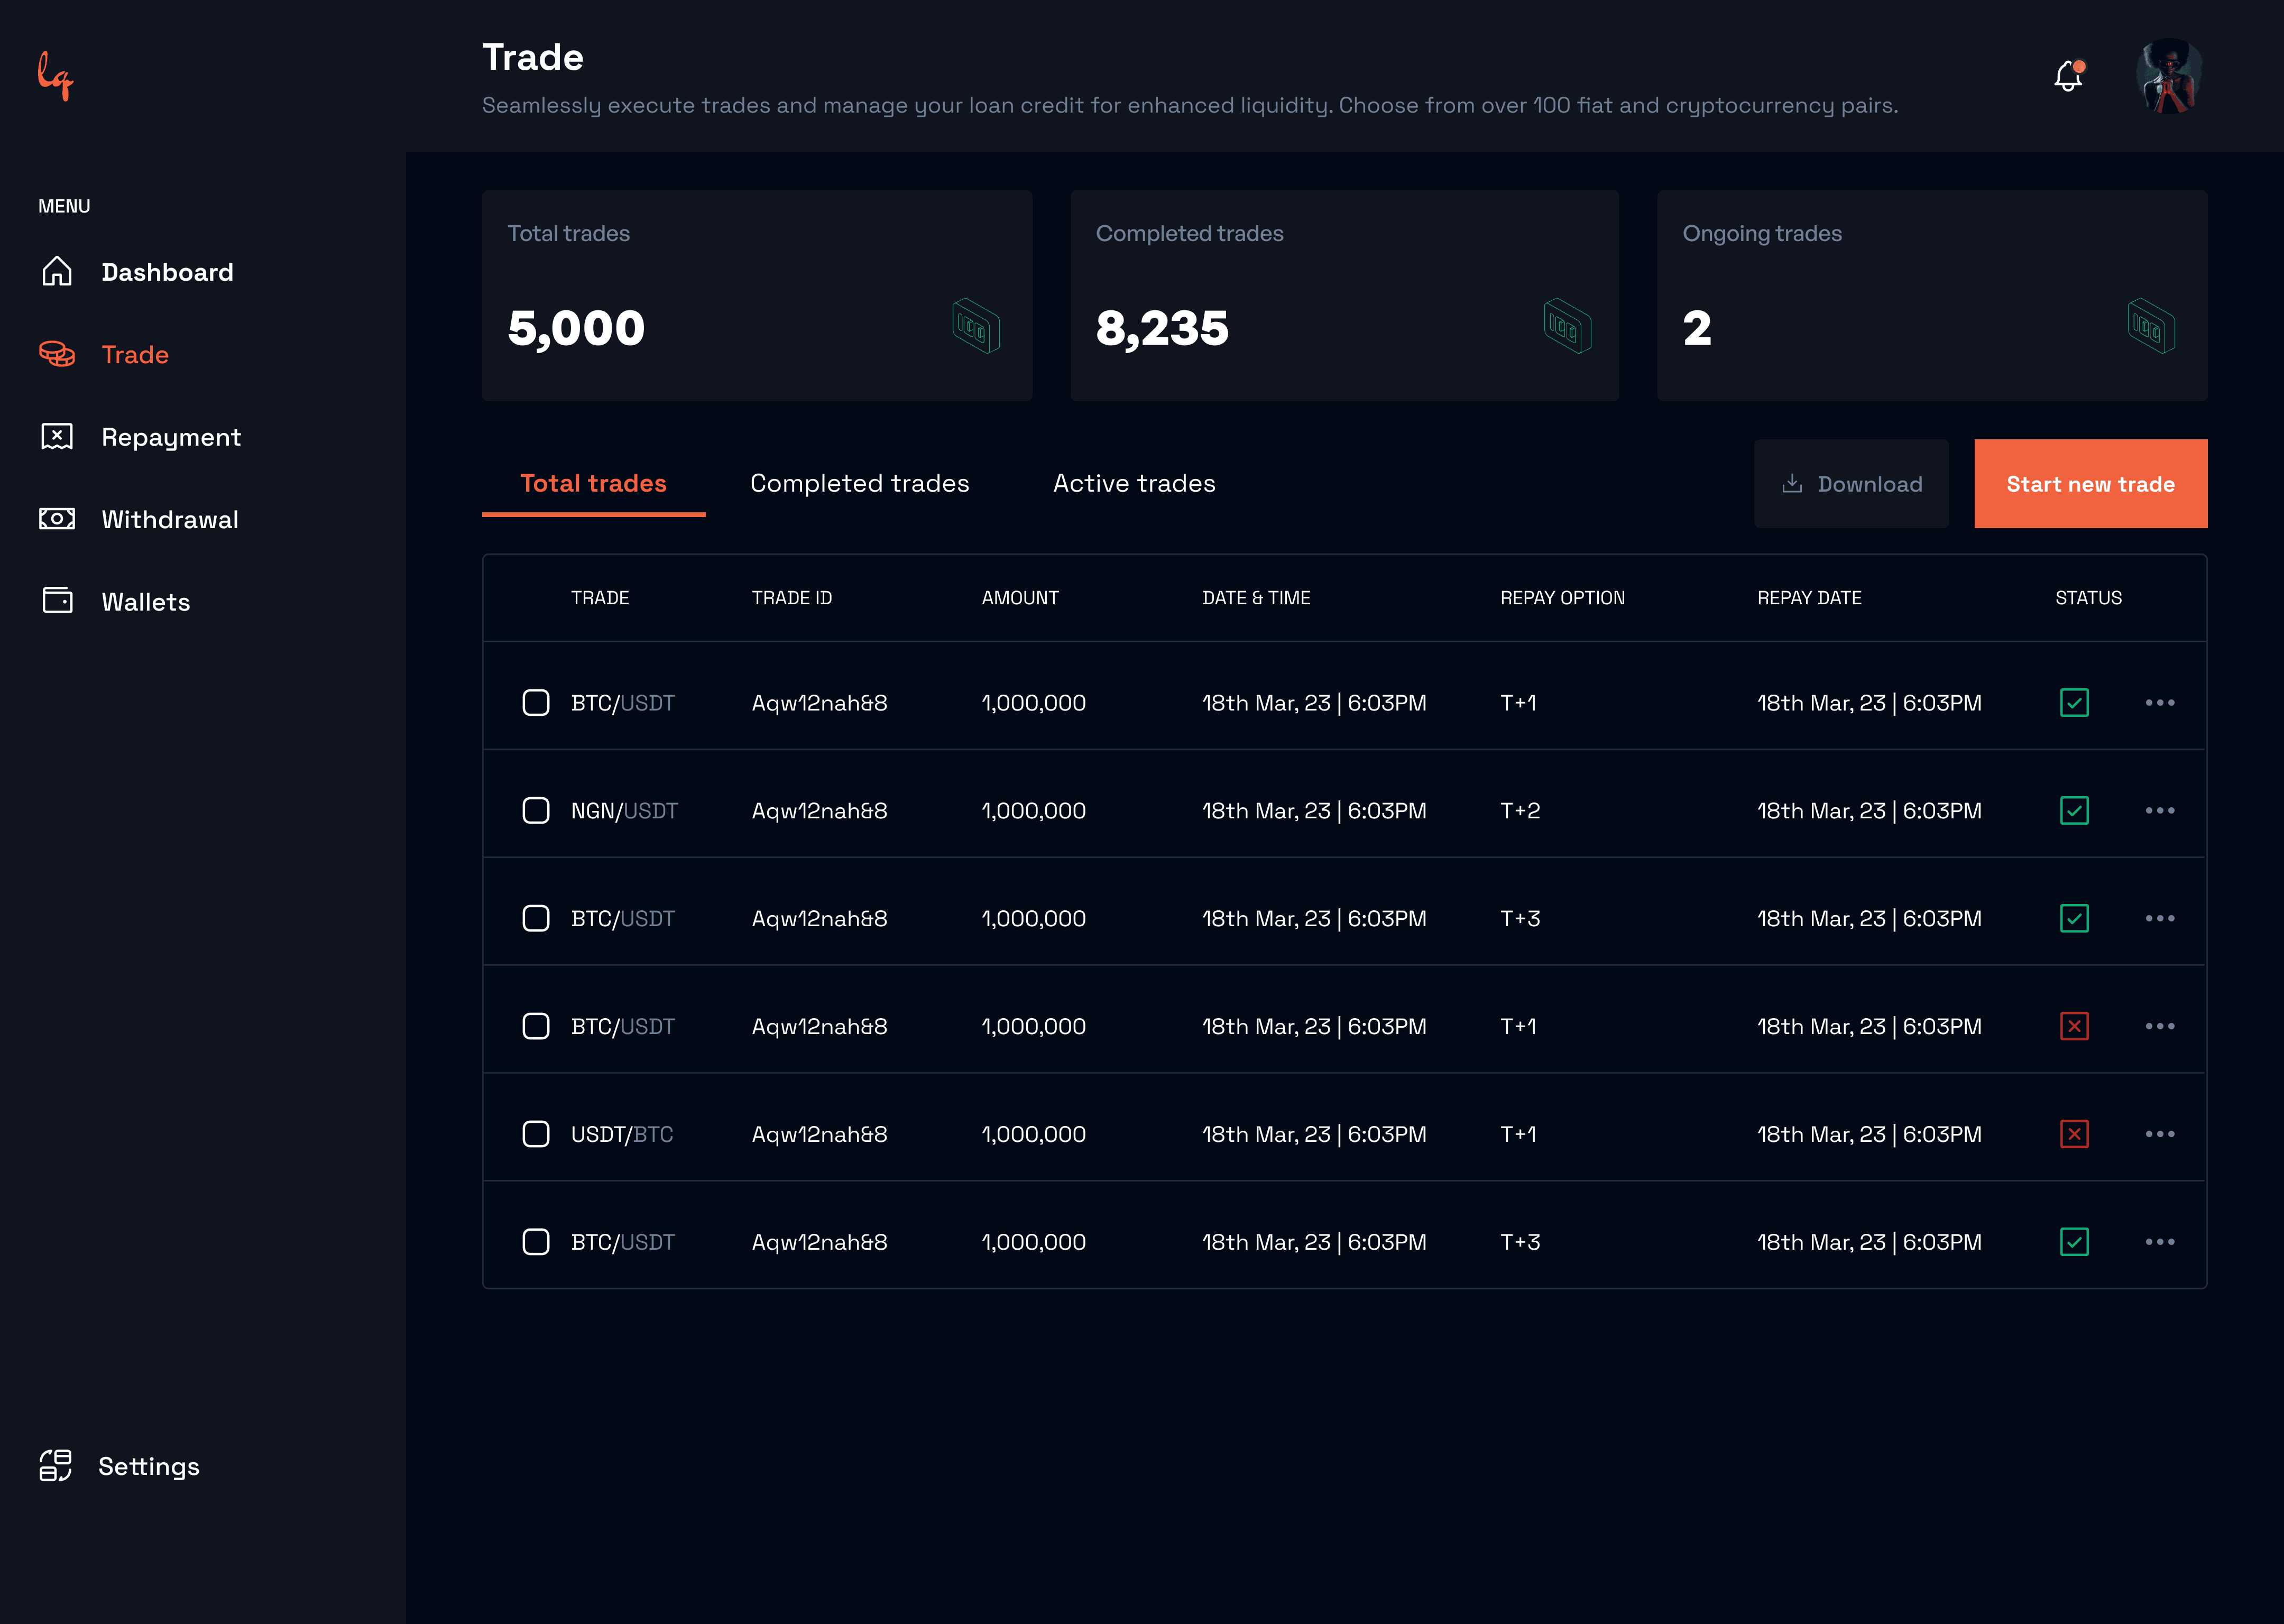Open three-dot menu on USDT/BTC row
The height and width of the screenshot is (1624, 2284).
pos(2159,1134)
